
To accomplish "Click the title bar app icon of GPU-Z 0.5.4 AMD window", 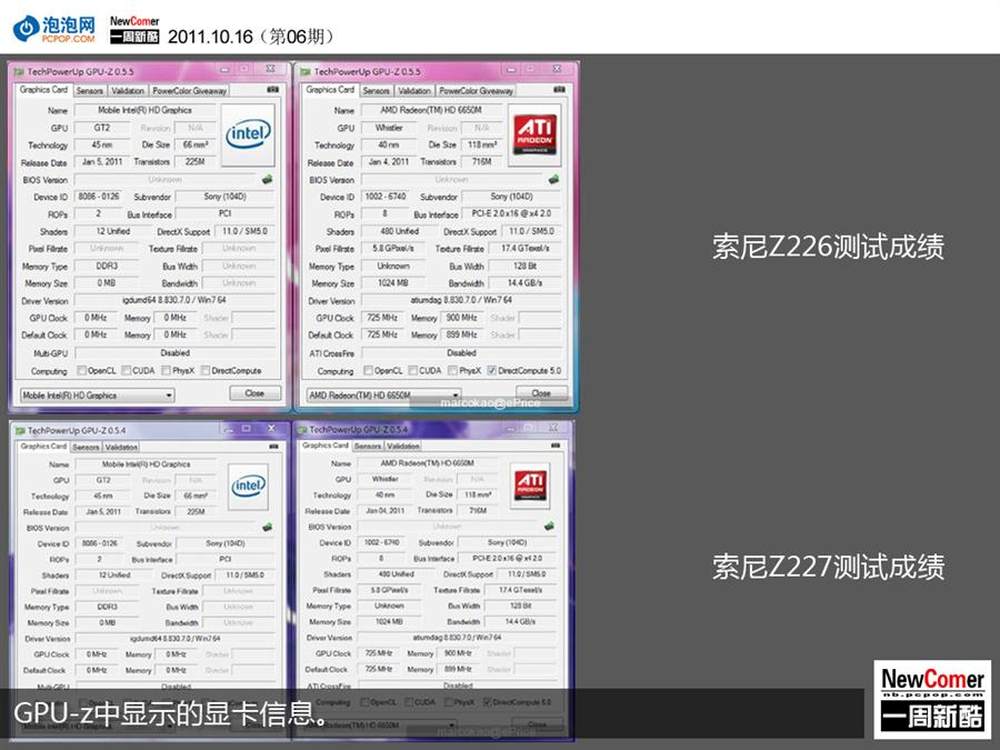I will point(302,429).
